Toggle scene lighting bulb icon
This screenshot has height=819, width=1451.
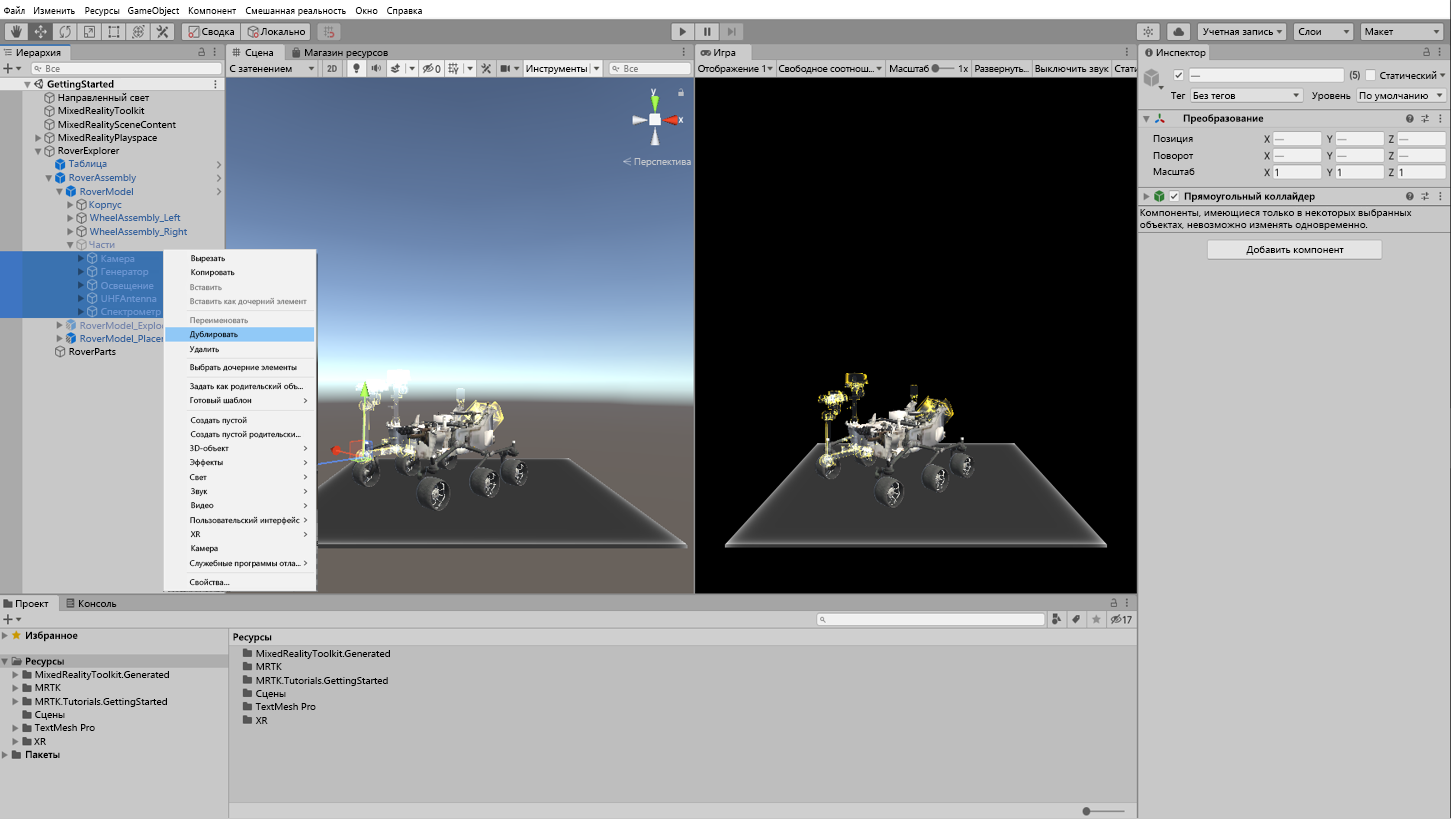(x=354, y=68)
